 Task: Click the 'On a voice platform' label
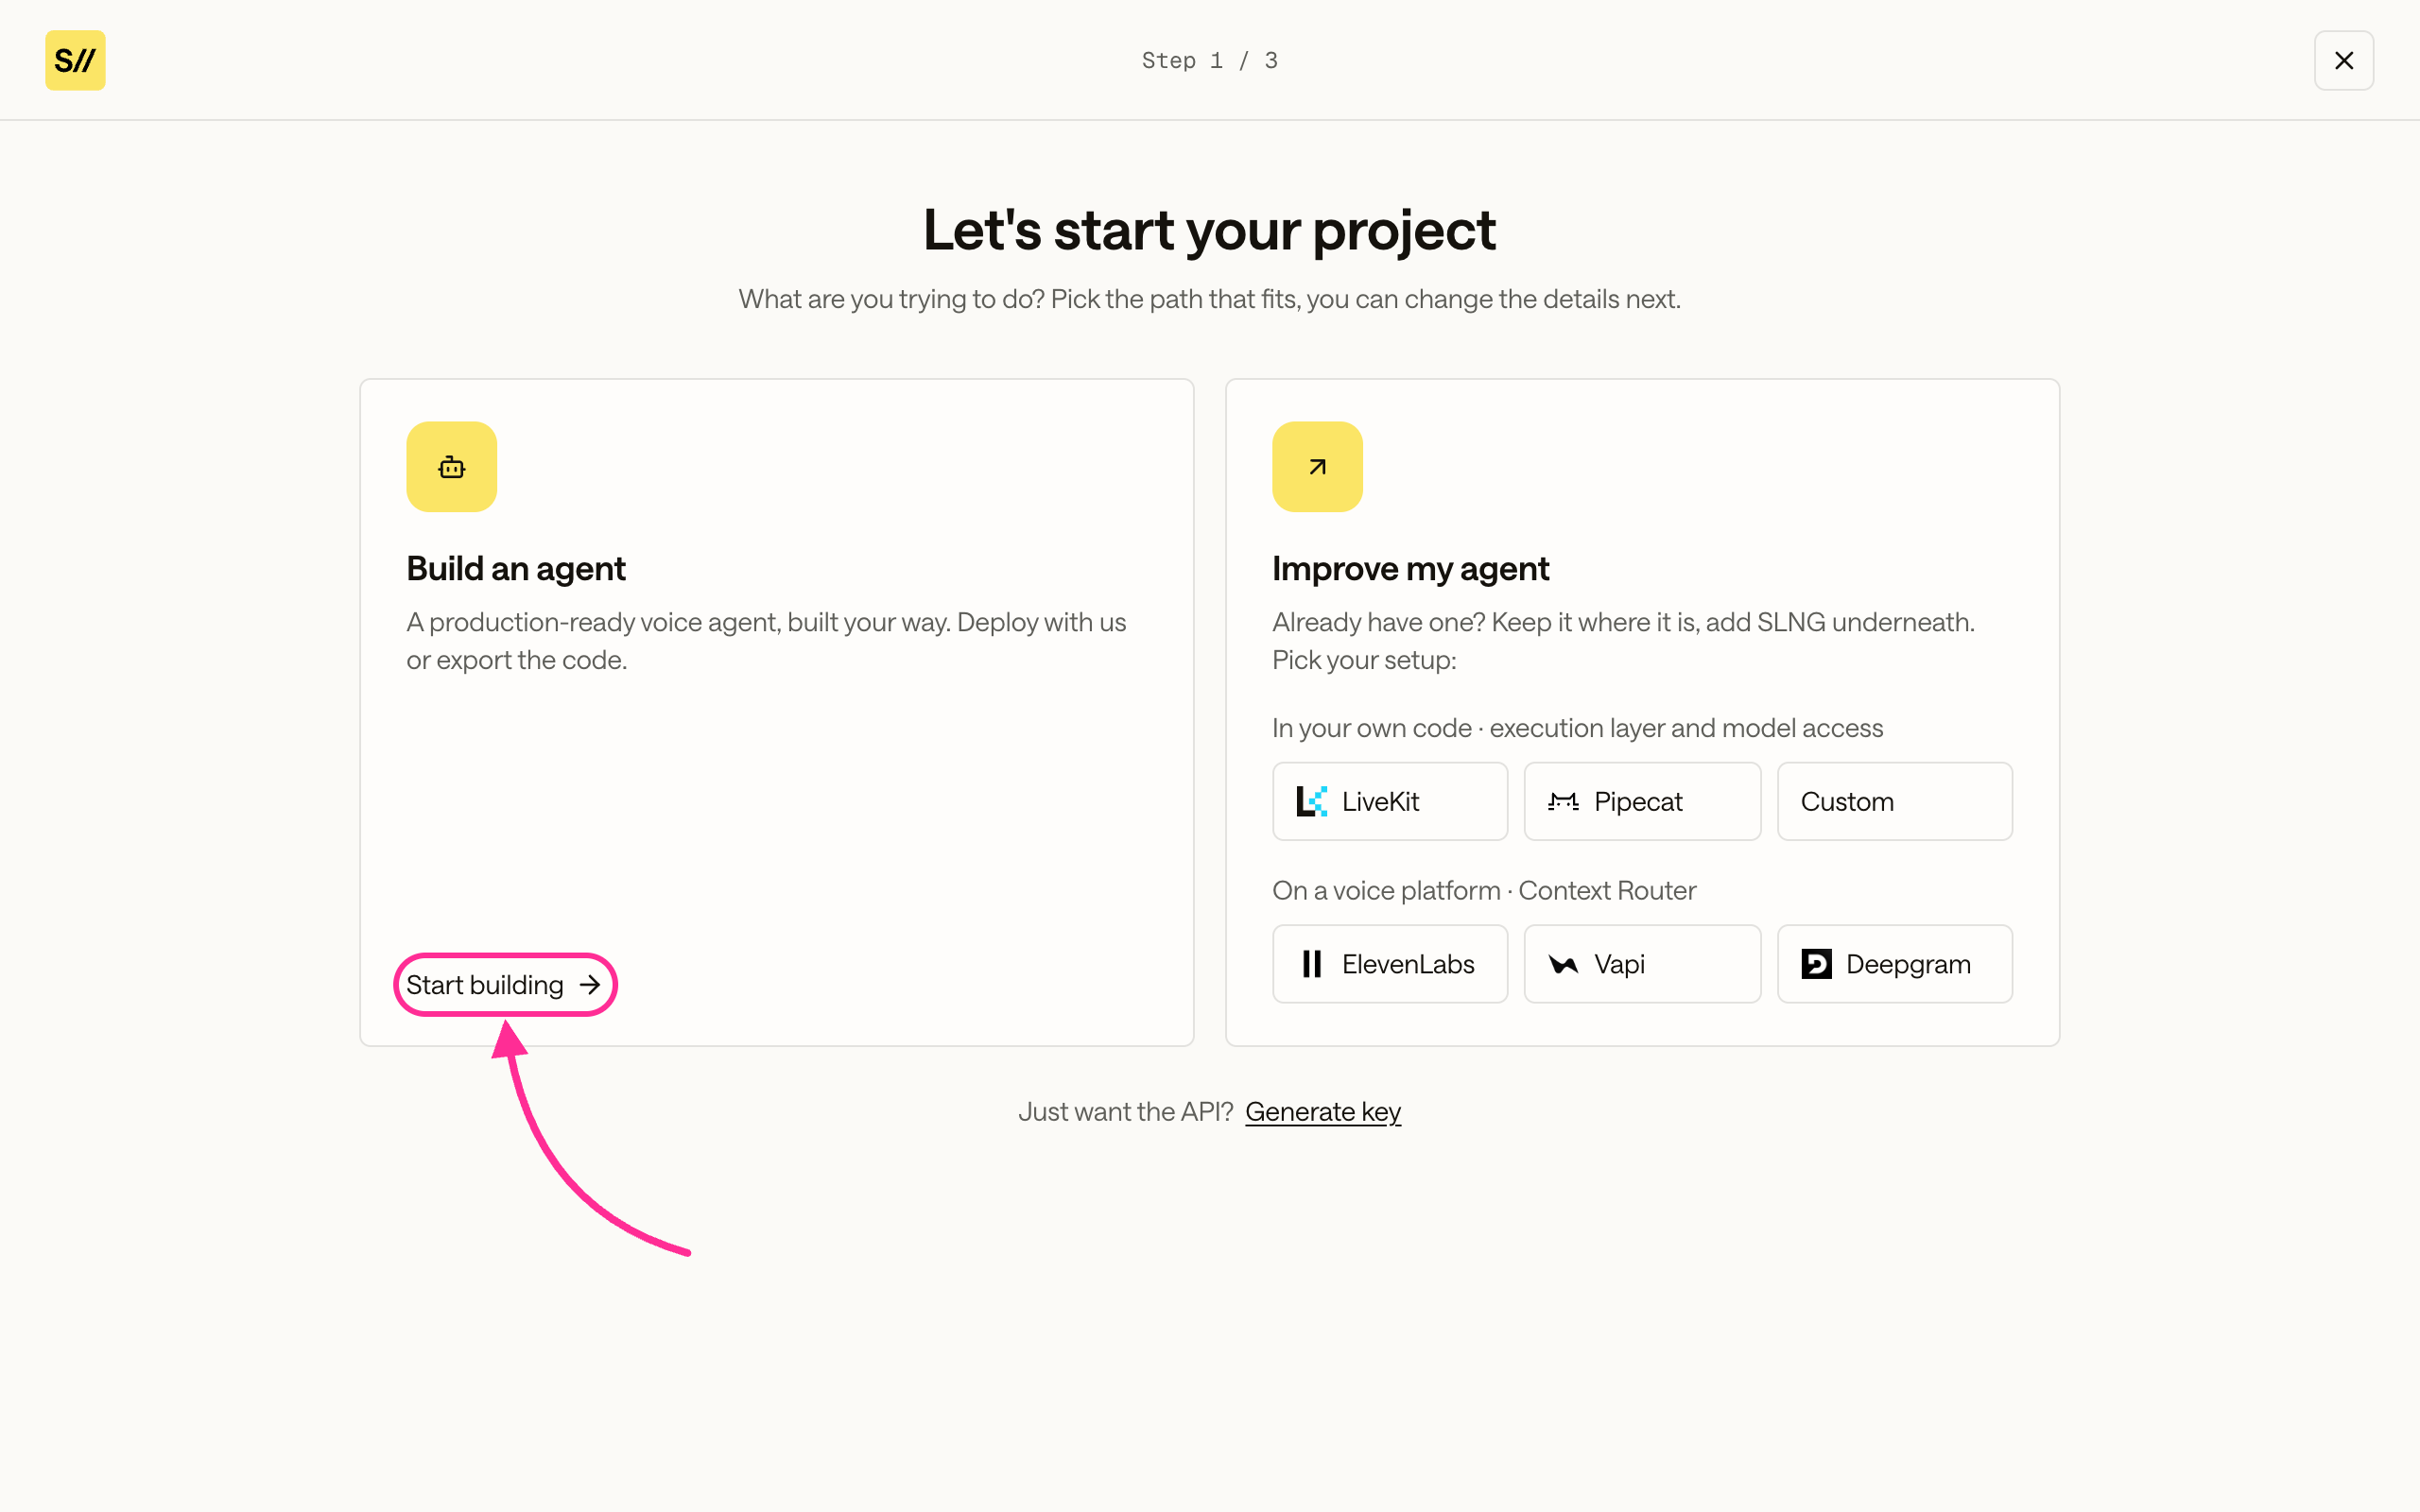click(1484, 890)
